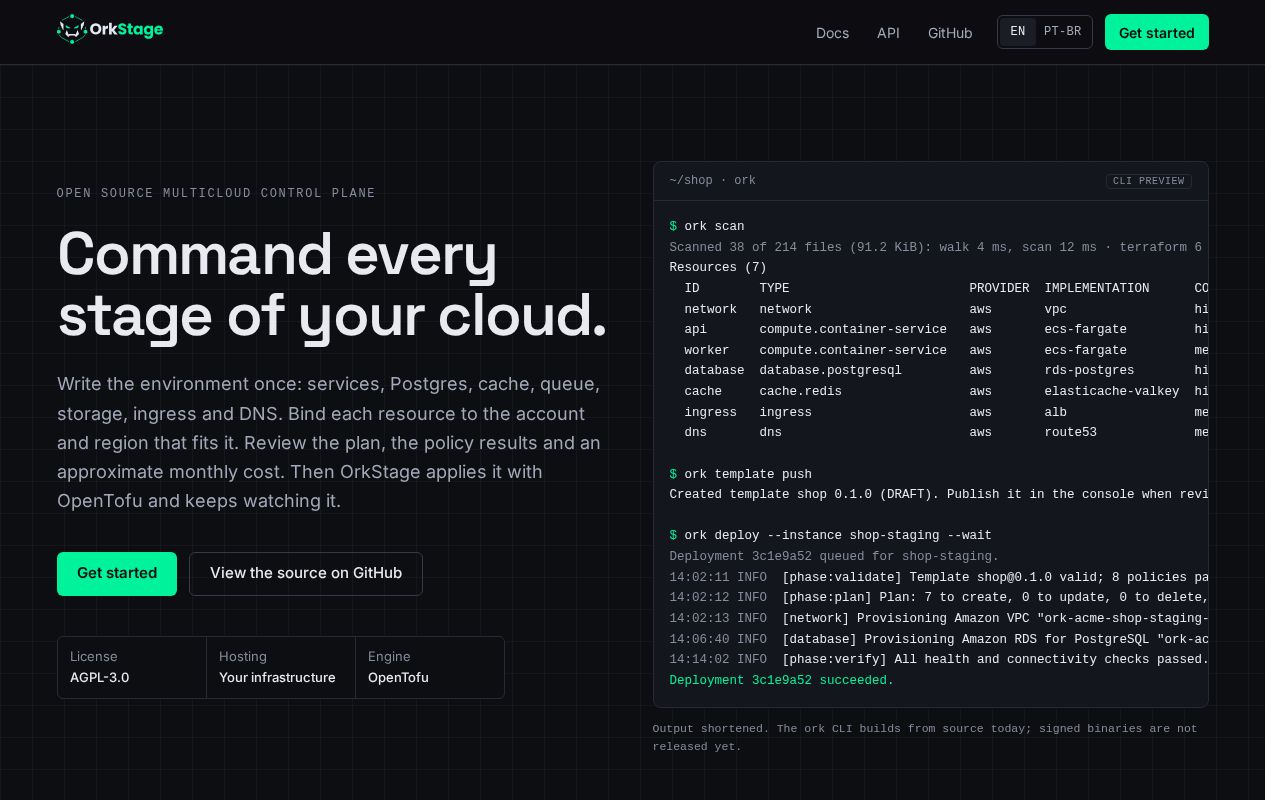This screenshot has width=1280, height=800.
Task: Click 'Deployment 3c1e9a52 succeeded.' line
Action: pyautogui.click(x=782, y=680)
